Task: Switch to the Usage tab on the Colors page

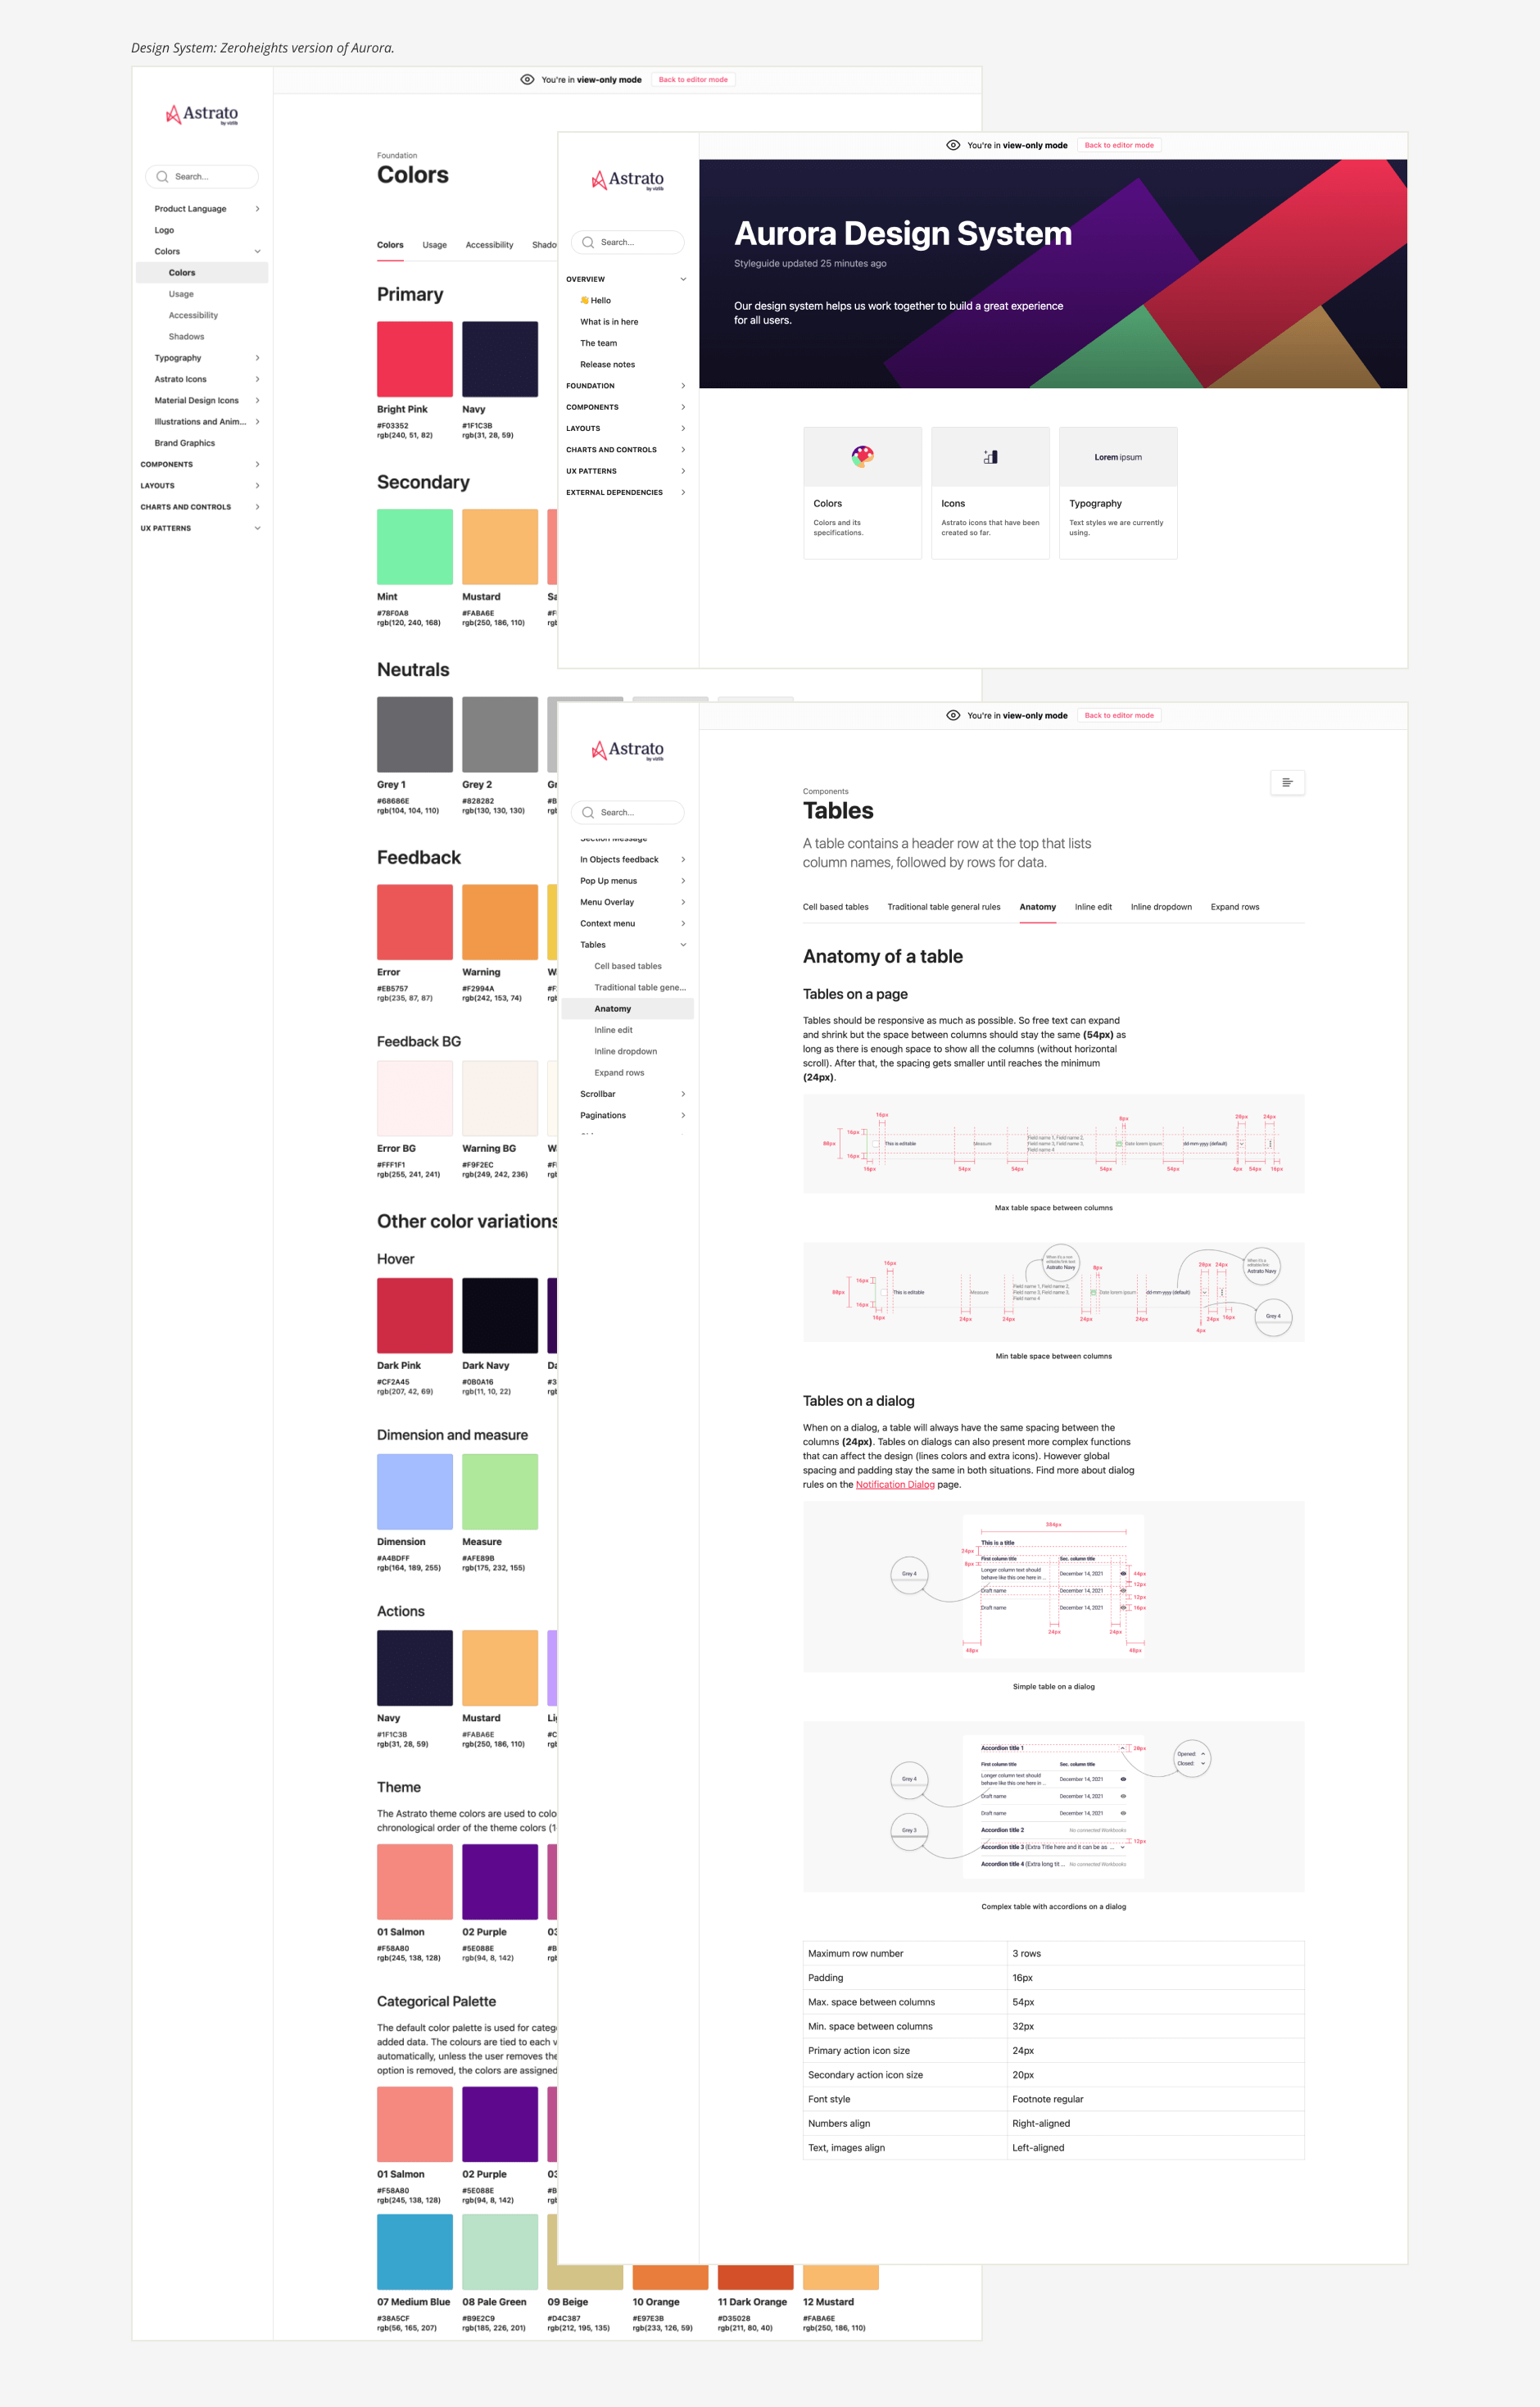Action: pos(434,245)
